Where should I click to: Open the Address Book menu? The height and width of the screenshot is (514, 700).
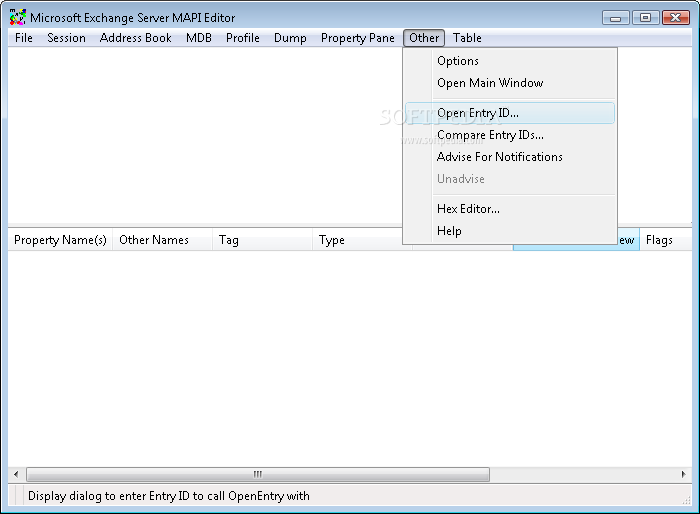[x=135, y=38]
